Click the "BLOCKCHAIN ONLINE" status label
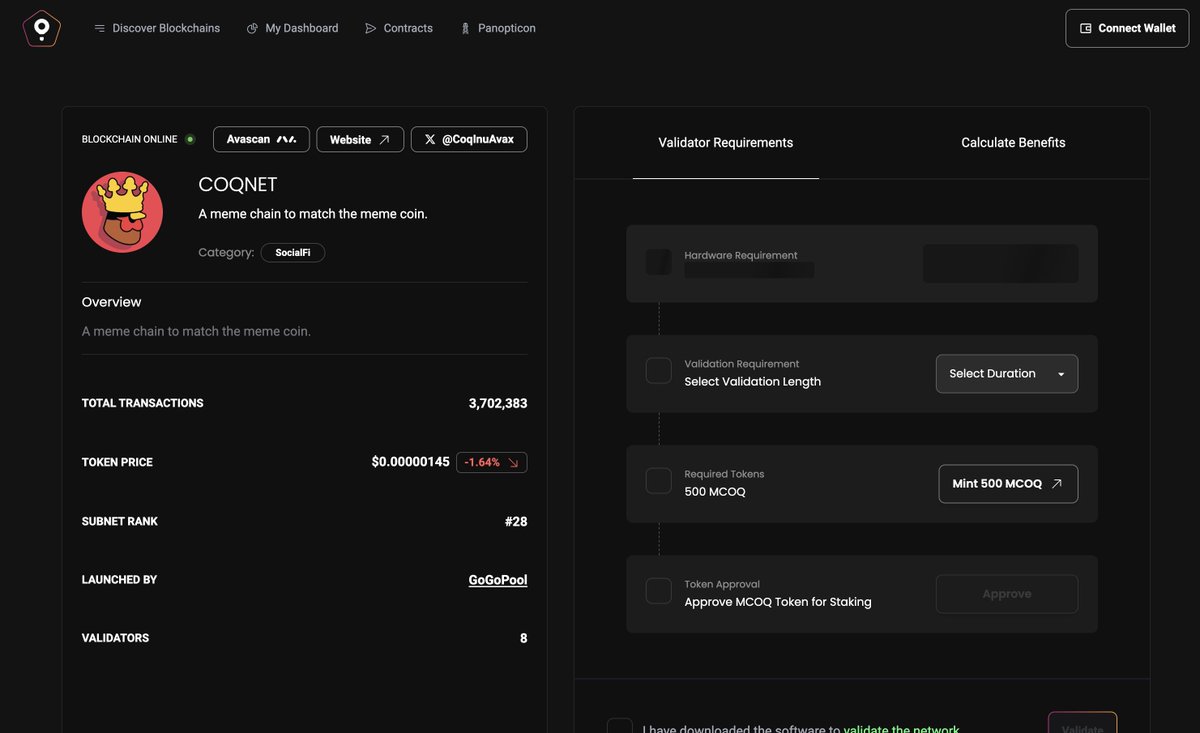 pos(130,139)
